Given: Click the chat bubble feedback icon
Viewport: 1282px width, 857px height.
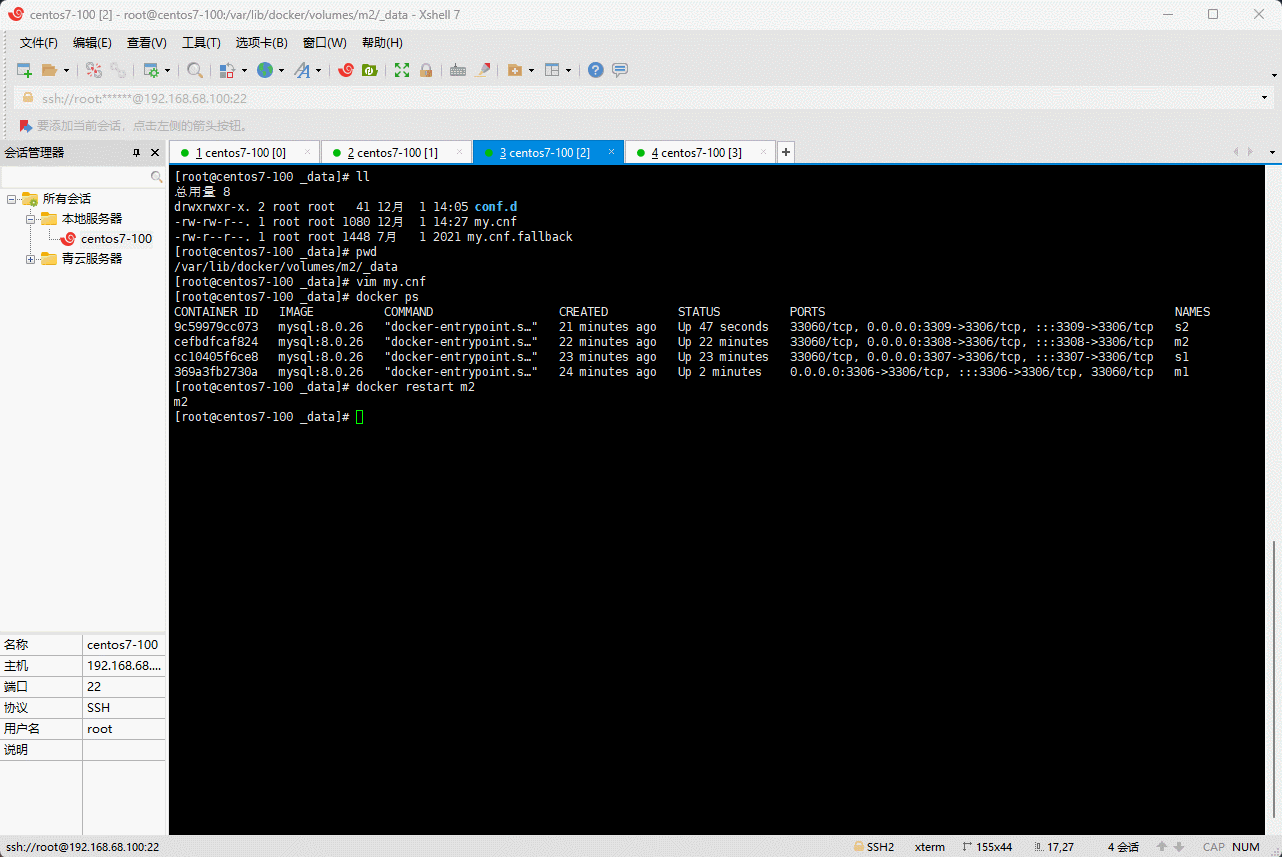Looking at the screenshot, I should pos(620,70).
